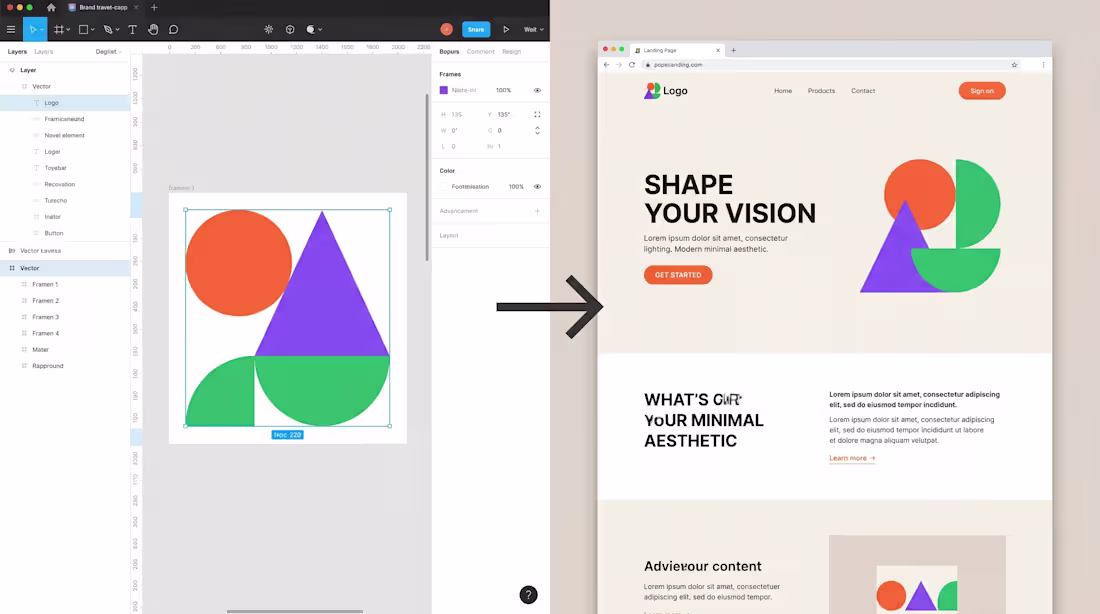
Task: Open the Home nav link
Action: point(783,91)
